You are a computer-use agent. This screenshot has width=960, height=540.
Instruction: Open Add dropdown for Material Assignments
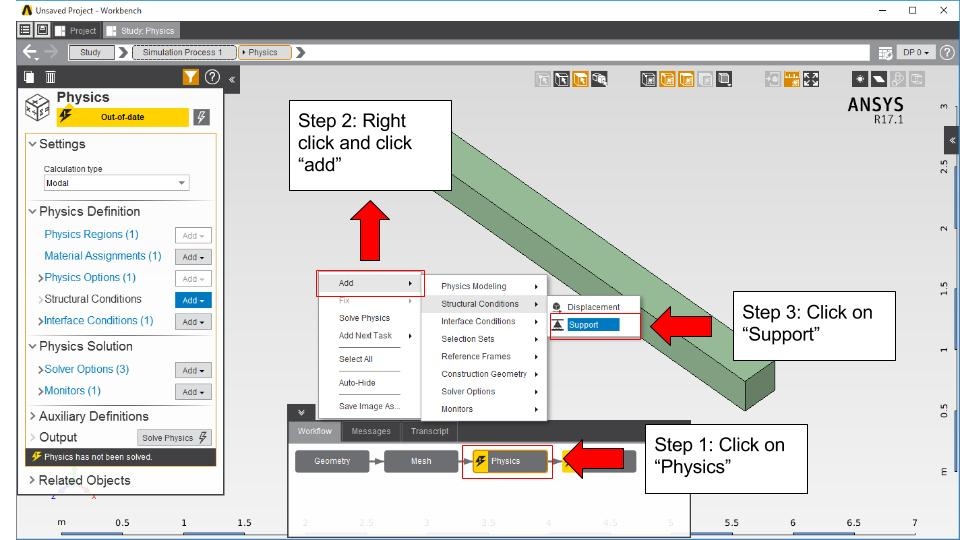(x=193, y=257)
